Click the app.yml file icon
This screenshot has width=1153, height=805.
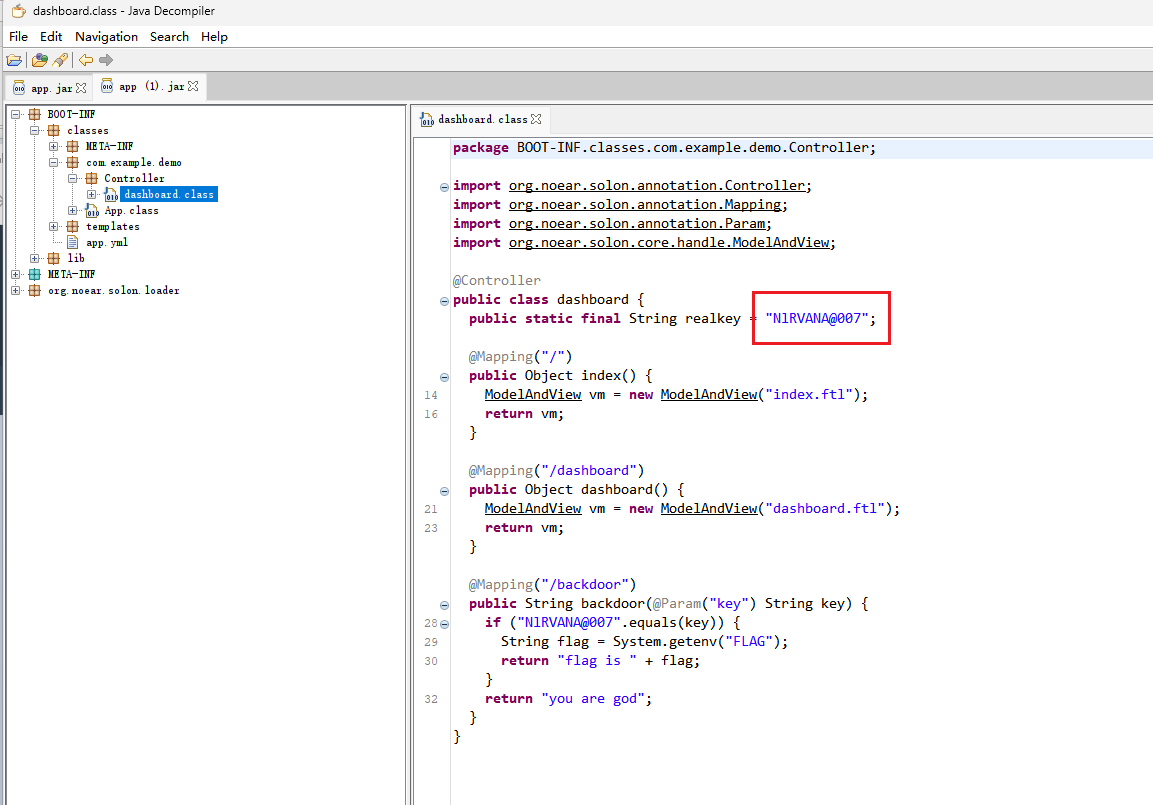point(73,243)
